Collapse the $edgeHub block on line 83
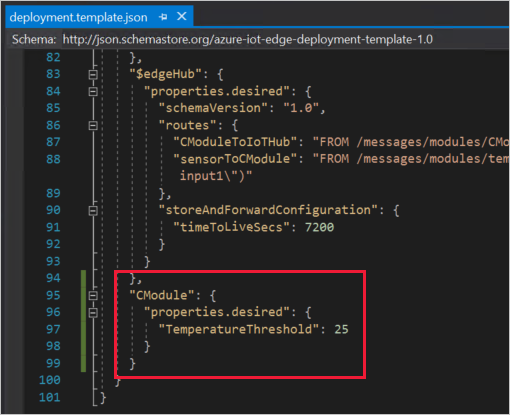Image resolution: width=510 pixels, height=415 pixels. (x=93, y=74)
